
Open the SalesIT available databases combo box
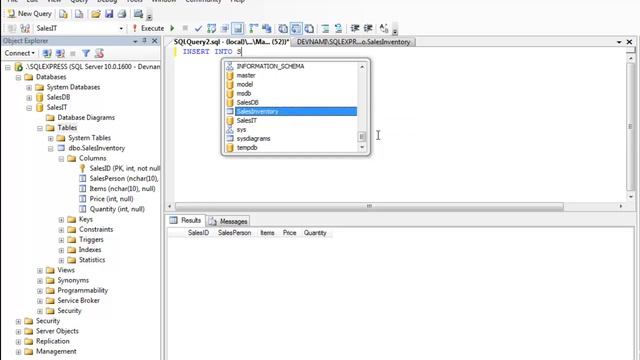tap(79, 28)
